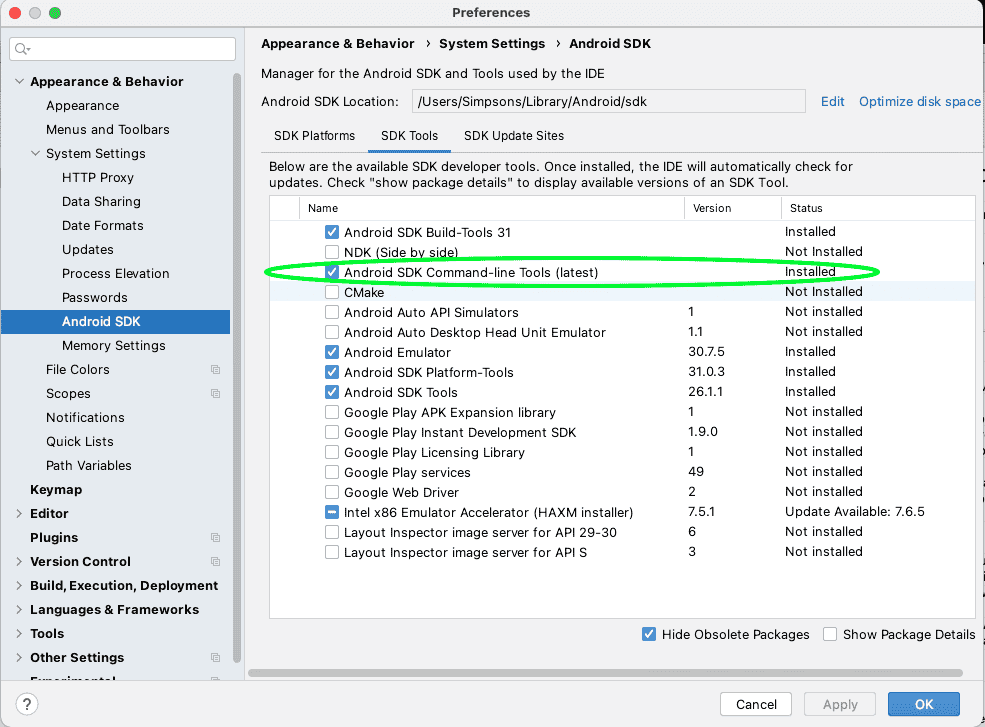Image resolution: width=985 pixels, height=727 pixels.
Task: Check Layout Inspector image server API S
Action: 332,552
